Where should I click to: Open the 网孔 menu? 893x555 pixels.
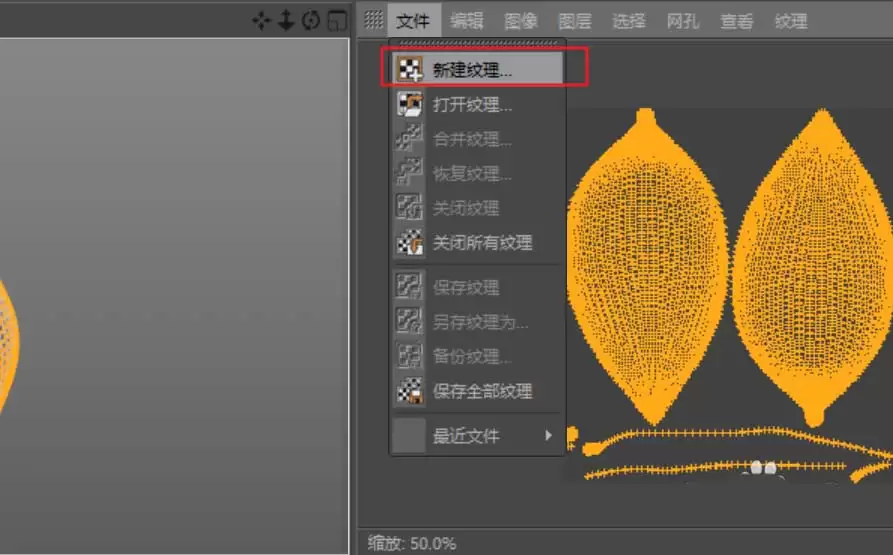tap(682, 21)
